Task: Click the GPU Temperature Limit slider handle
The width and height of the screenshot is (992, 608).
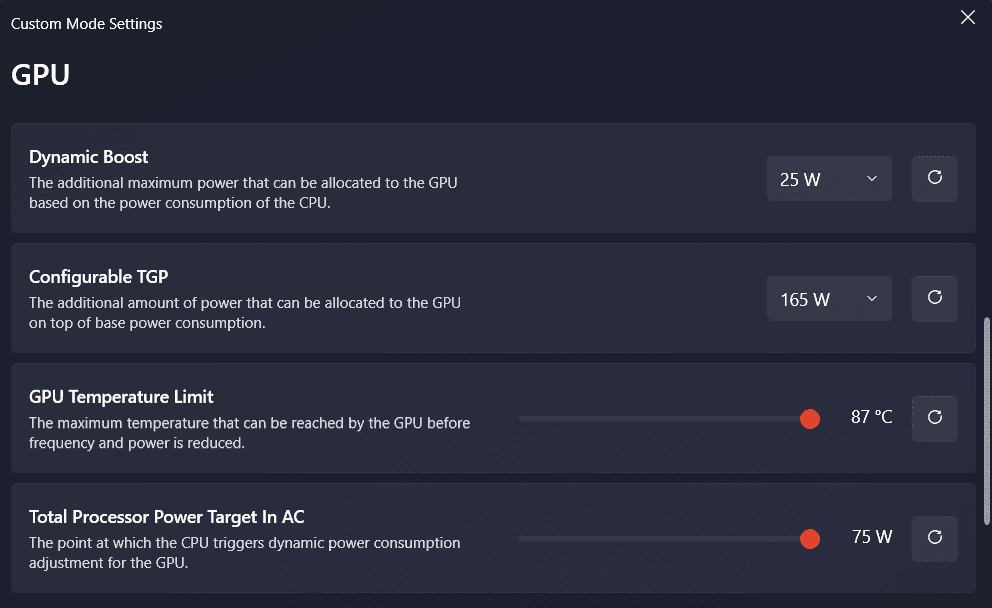Action: coord(810,419)
